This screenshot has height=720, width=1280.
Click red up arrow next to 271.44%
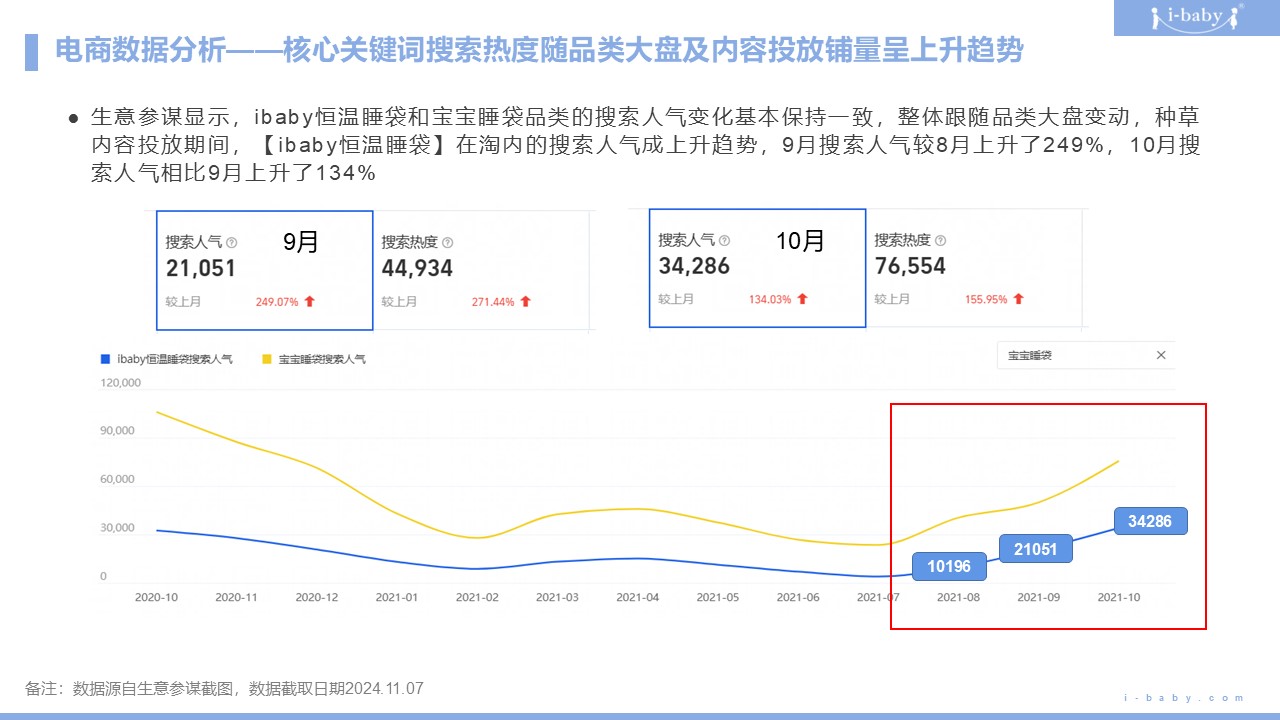tap(525, 301)
